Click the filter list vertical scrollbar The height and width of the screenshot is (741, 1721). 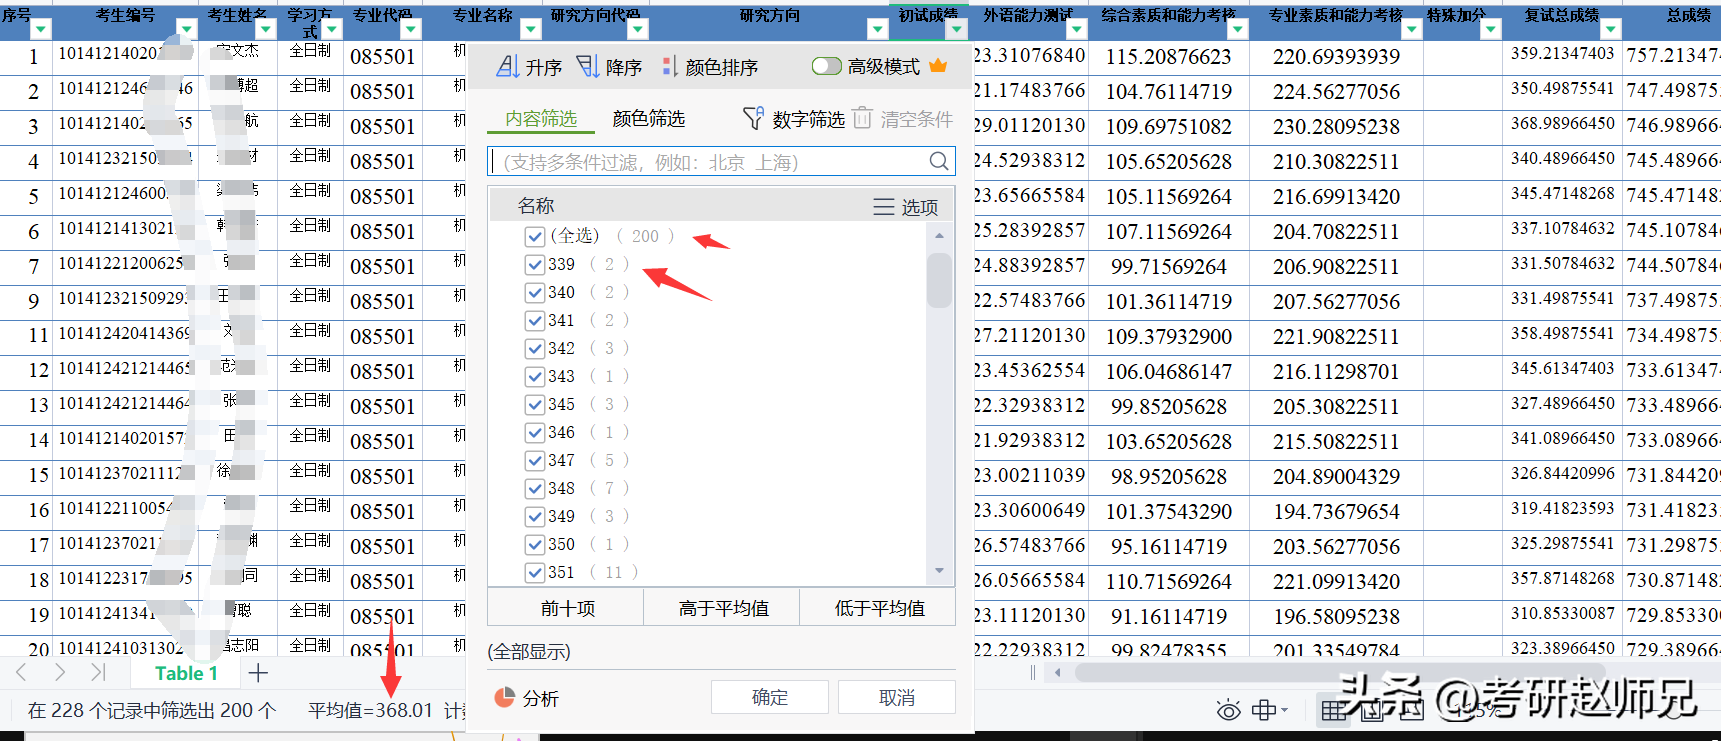click(939, 282)
